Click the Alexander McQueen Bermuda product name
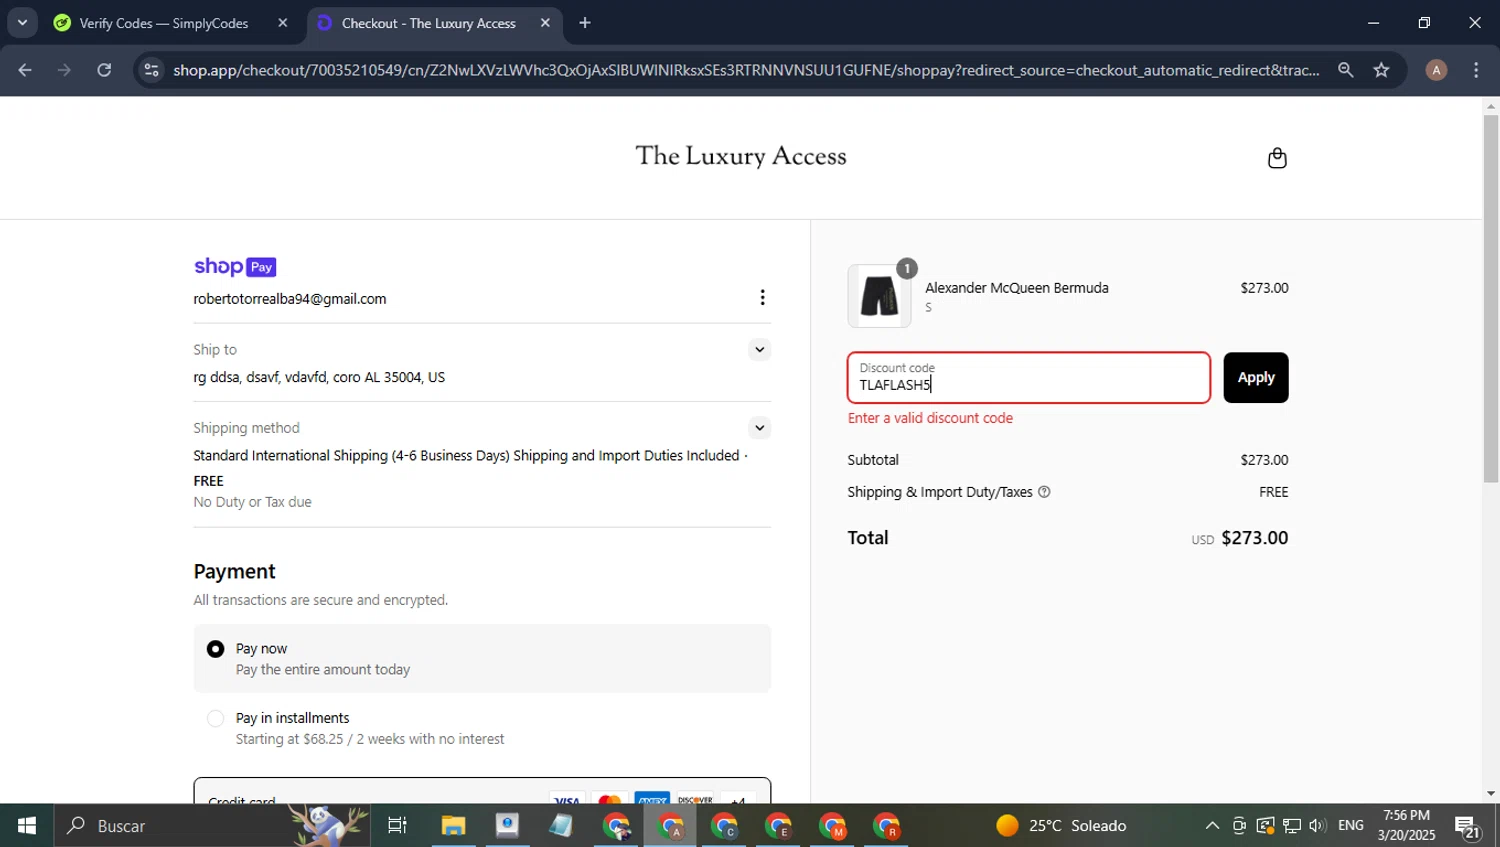This screenshot has width=1500, height=847. click(1017, 288)
